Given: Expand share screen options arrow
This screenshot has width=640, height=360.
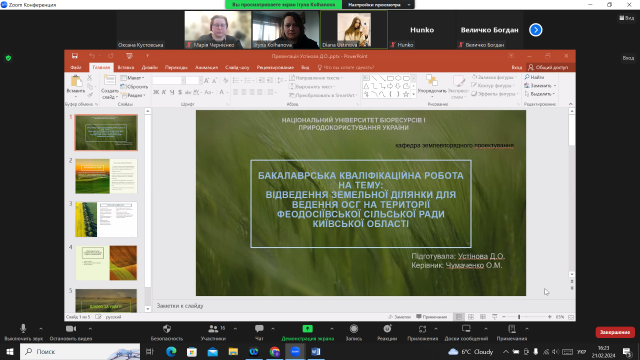Looking at the screenshot, I should coord(331,328).
